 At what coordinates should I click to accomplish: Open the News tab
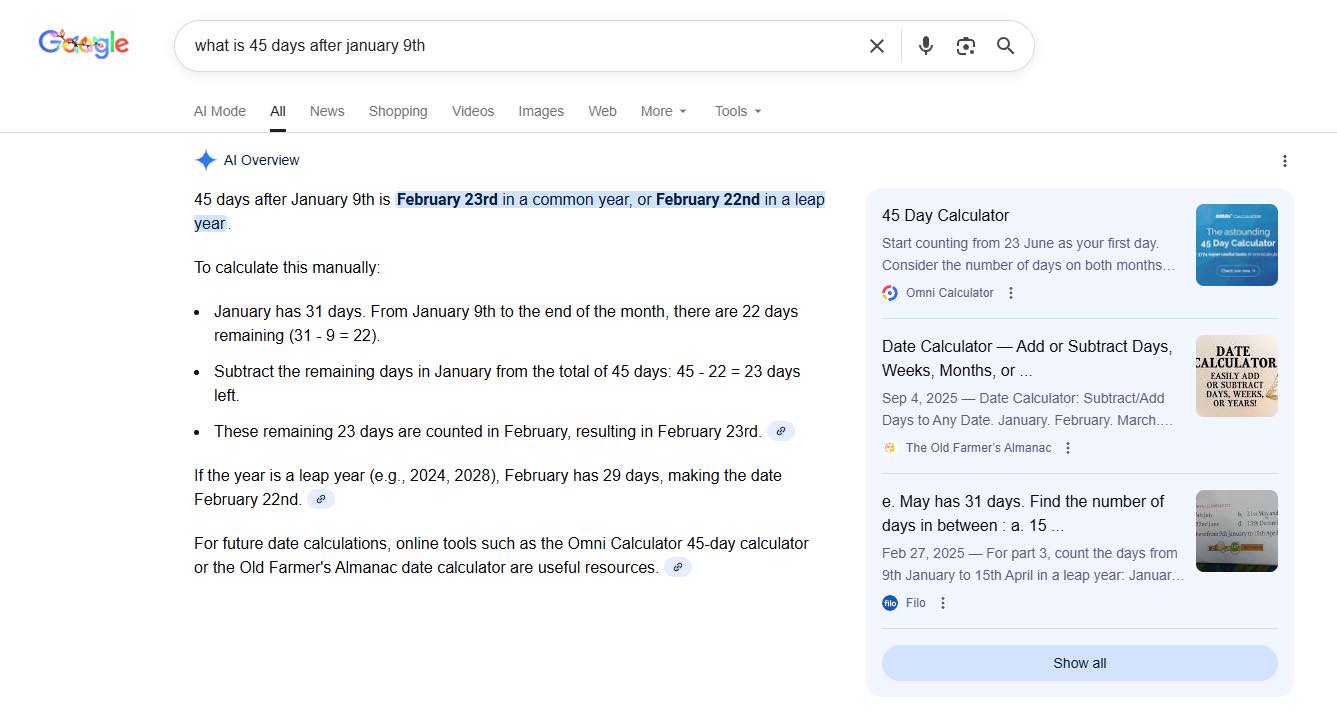pyautogui.click(x=327, y=111)
